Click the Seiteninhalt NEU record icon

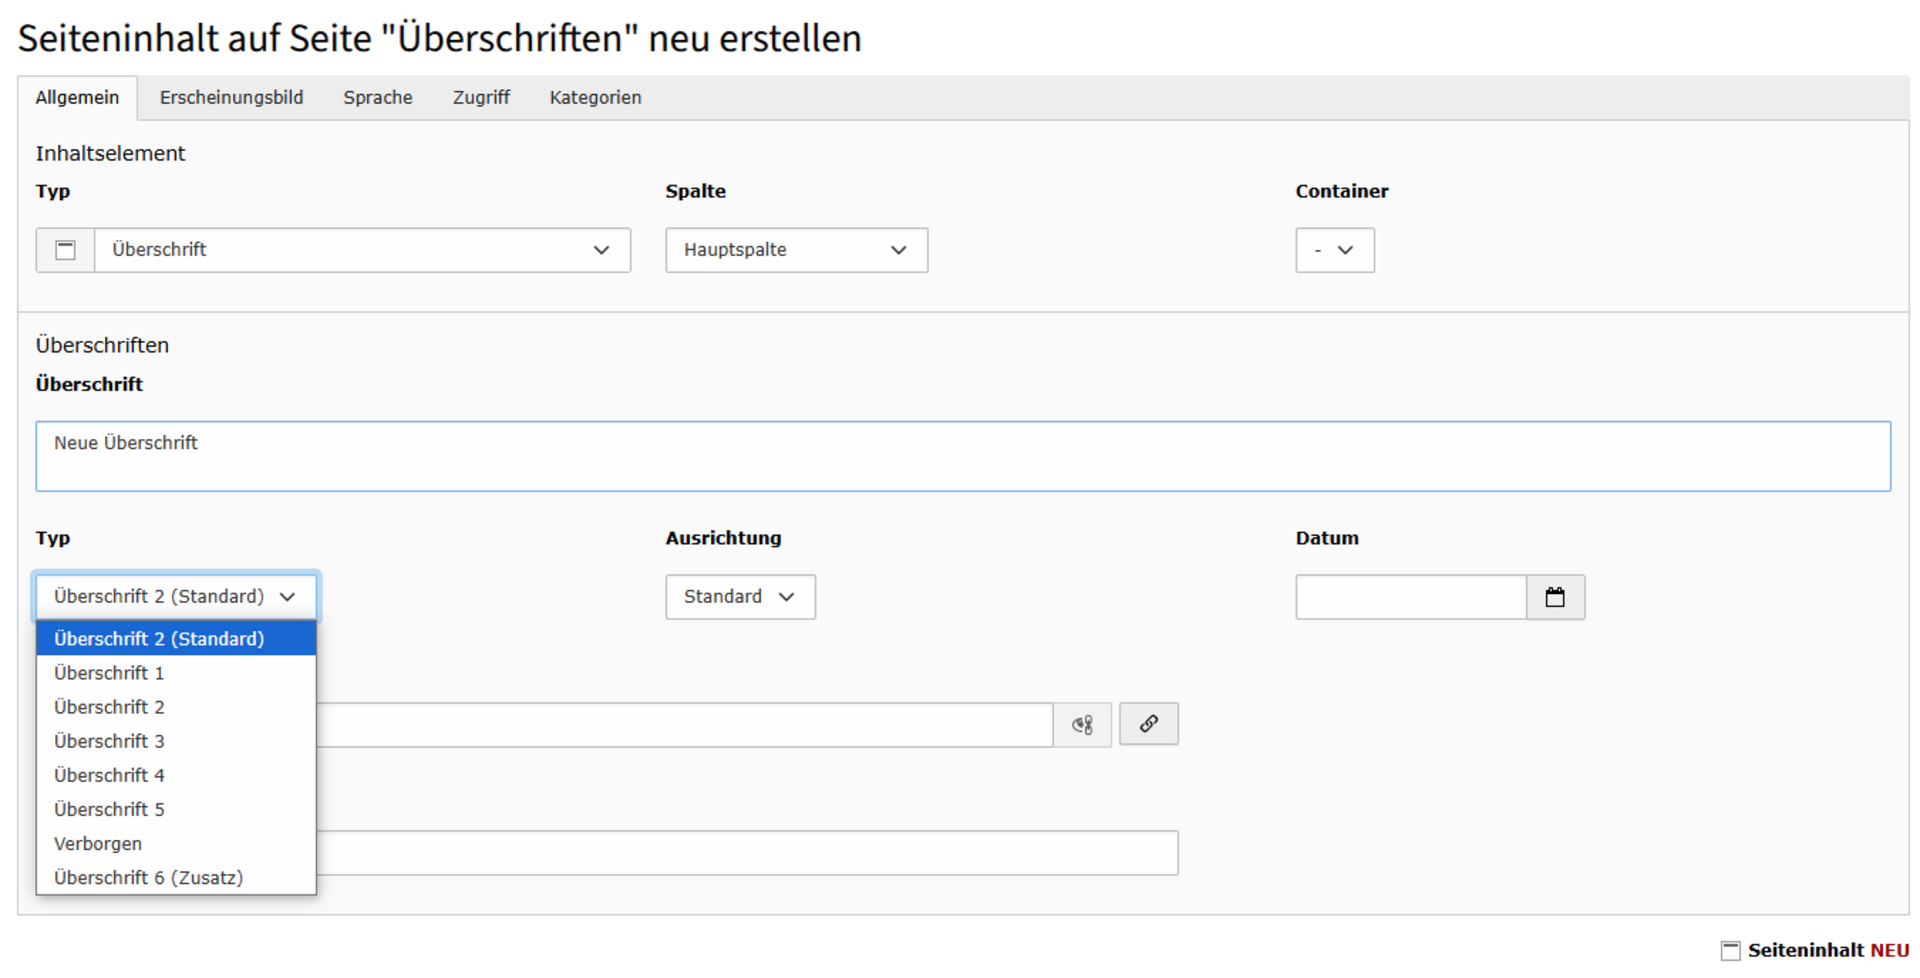(1730, 950)
